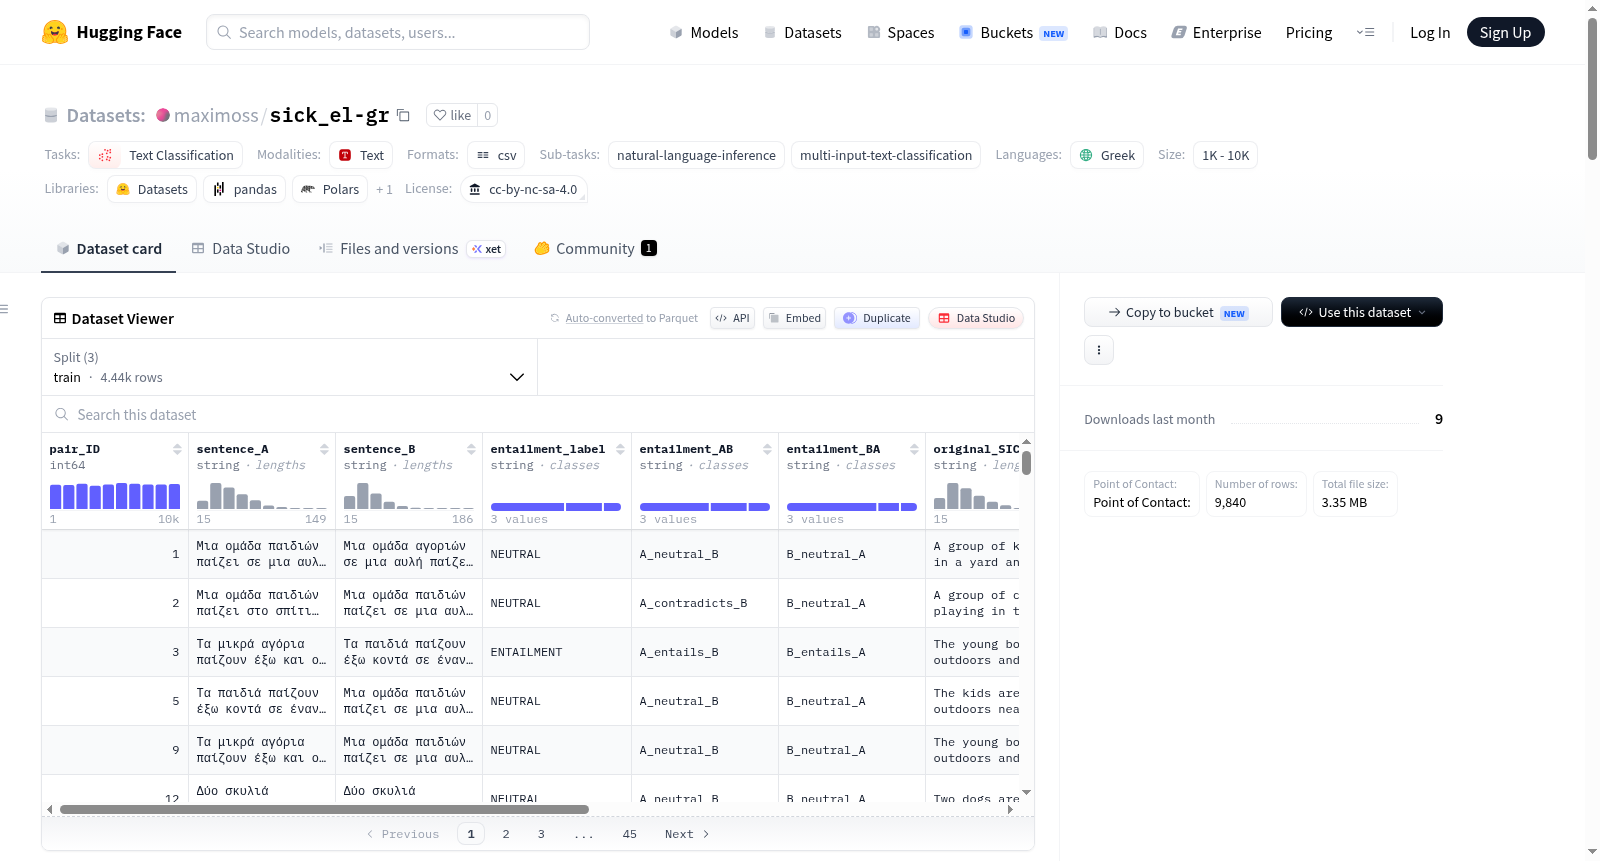Screen dimensions: 1600x861
Task: Click the main search models input
Action: (398, 32)
